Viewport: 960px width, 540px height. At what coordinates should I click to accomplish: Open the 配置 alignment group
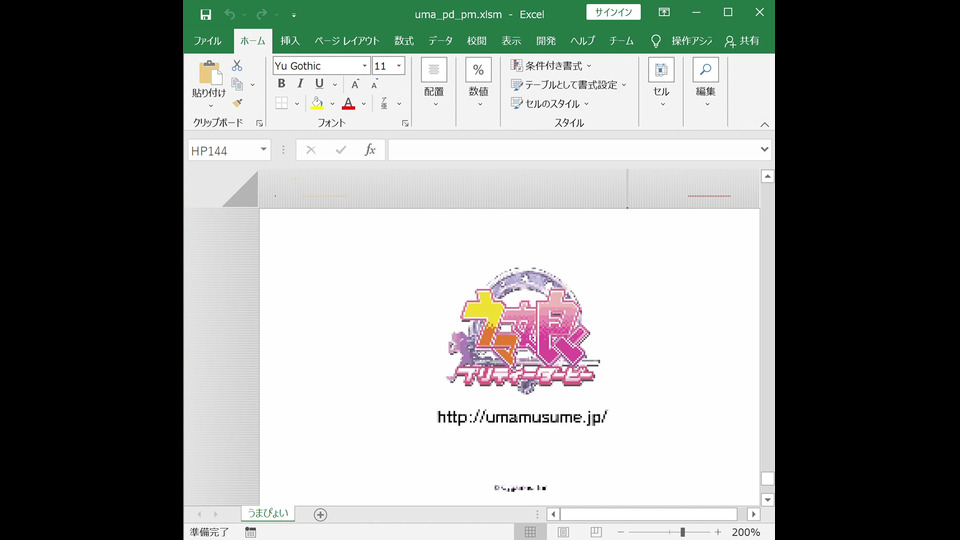click(434, 84)
